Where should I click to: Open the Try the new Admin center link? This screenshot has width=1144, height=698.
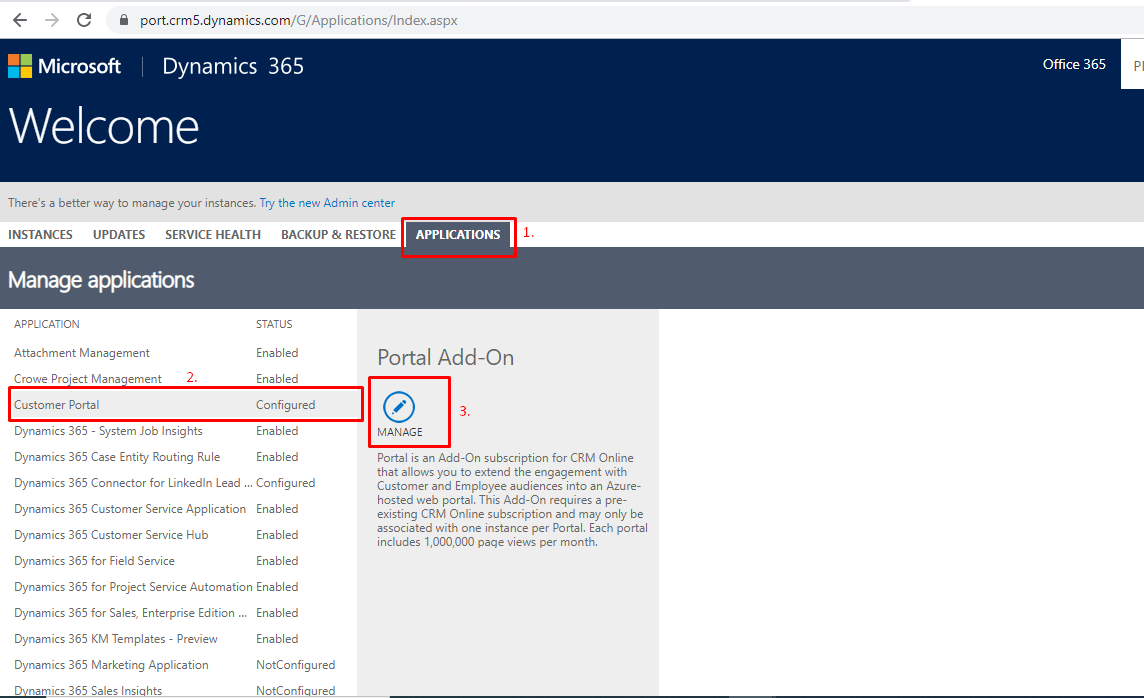(x=327, y=203)
